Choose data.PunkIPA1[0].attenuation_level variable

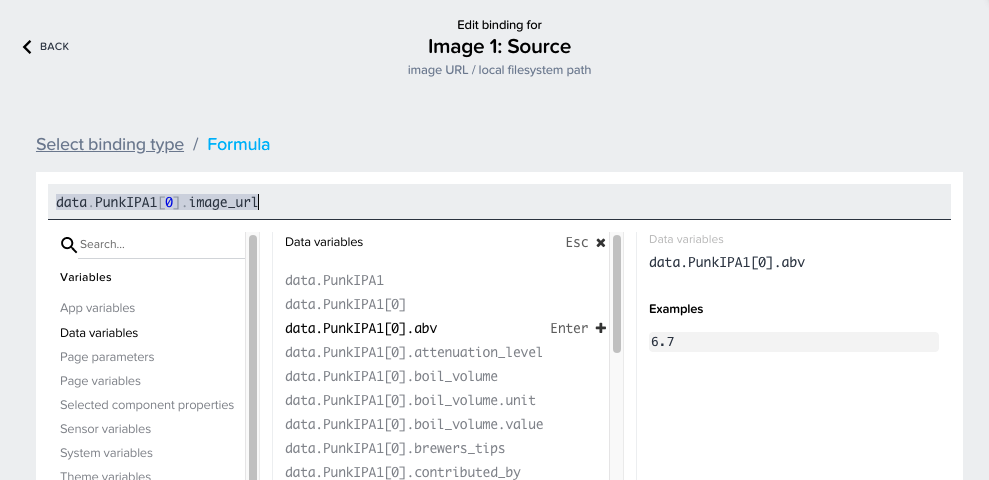tap(414, 352)
